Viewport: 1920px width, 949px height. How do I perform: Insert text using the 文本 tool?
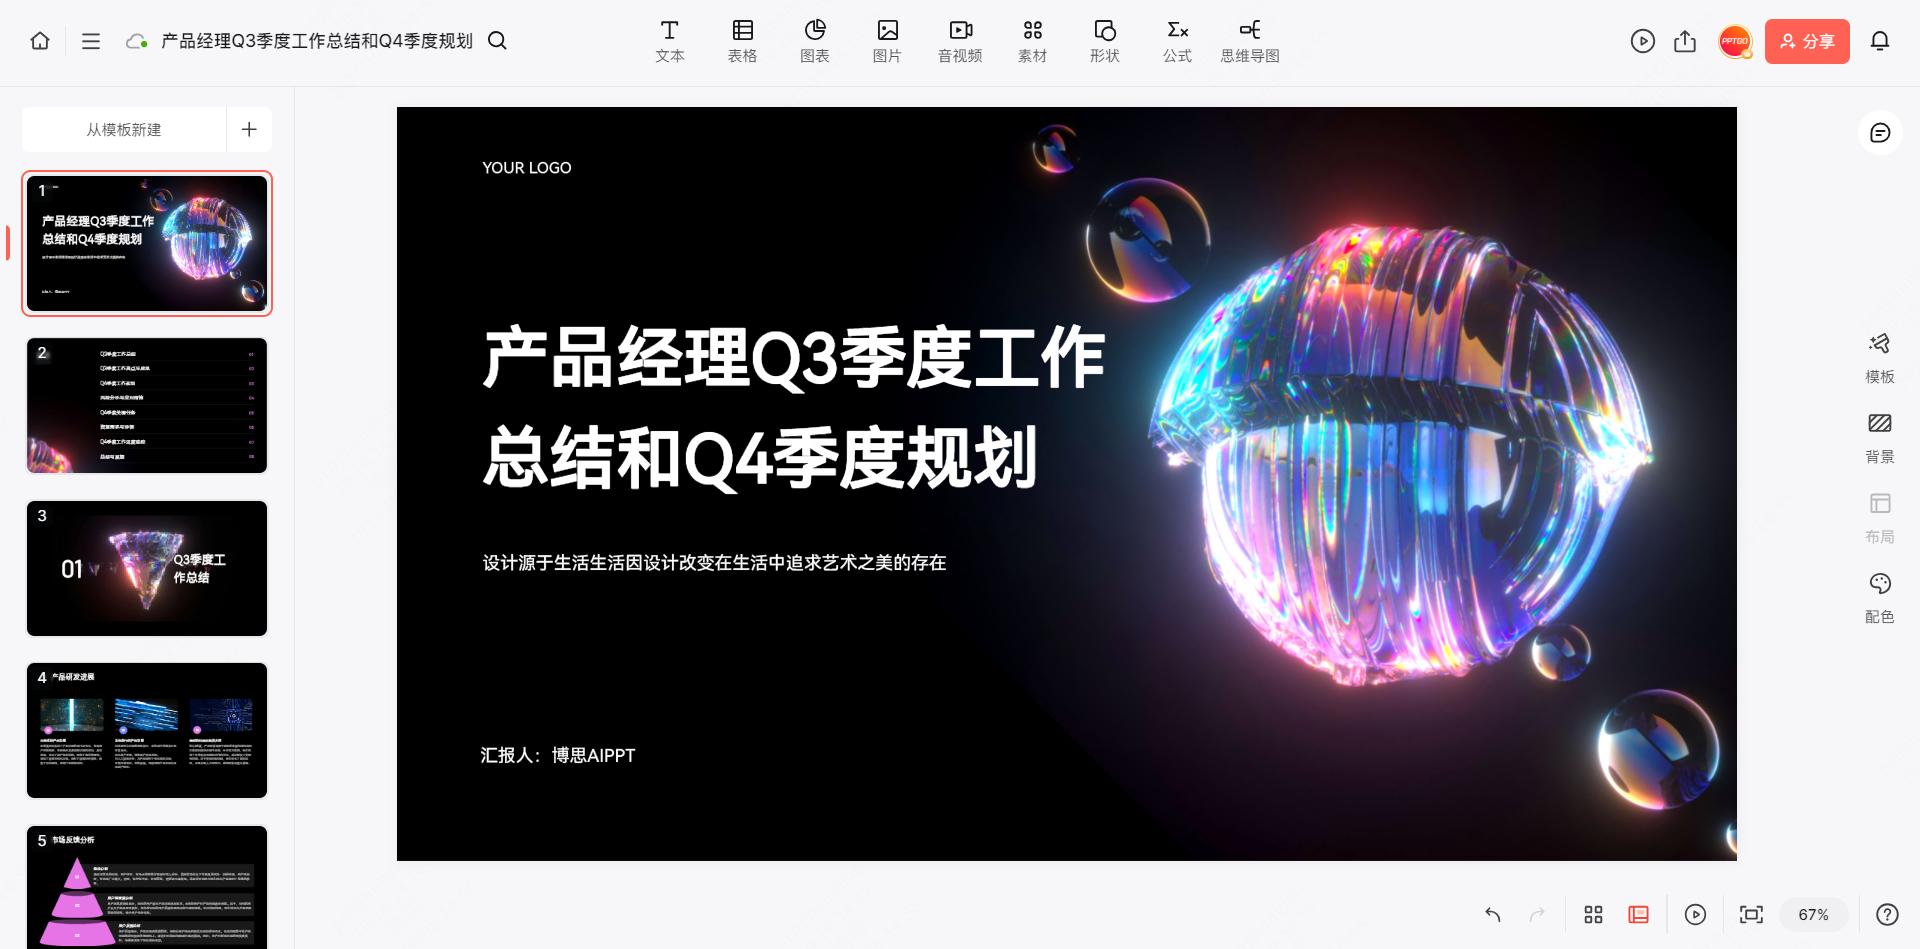pyautogui.click(x=669, y=41)
